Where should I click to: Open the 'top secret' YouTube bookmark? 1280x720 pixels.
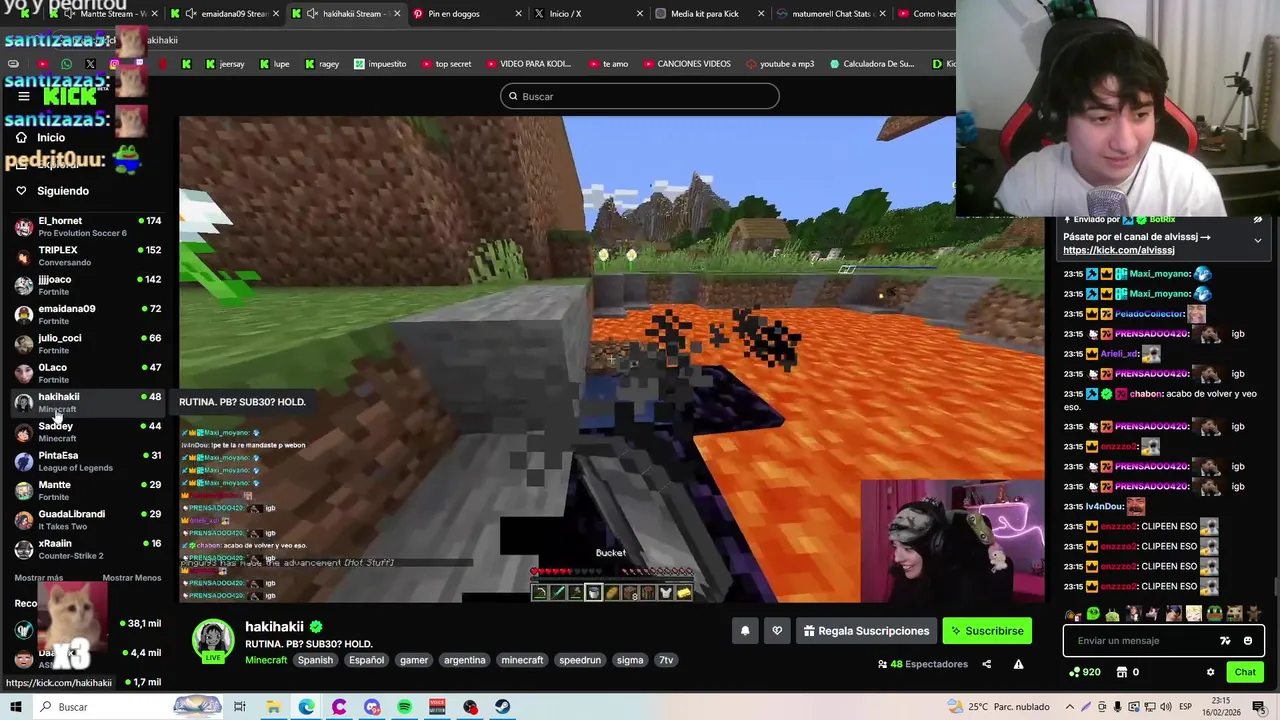(446, 64)
